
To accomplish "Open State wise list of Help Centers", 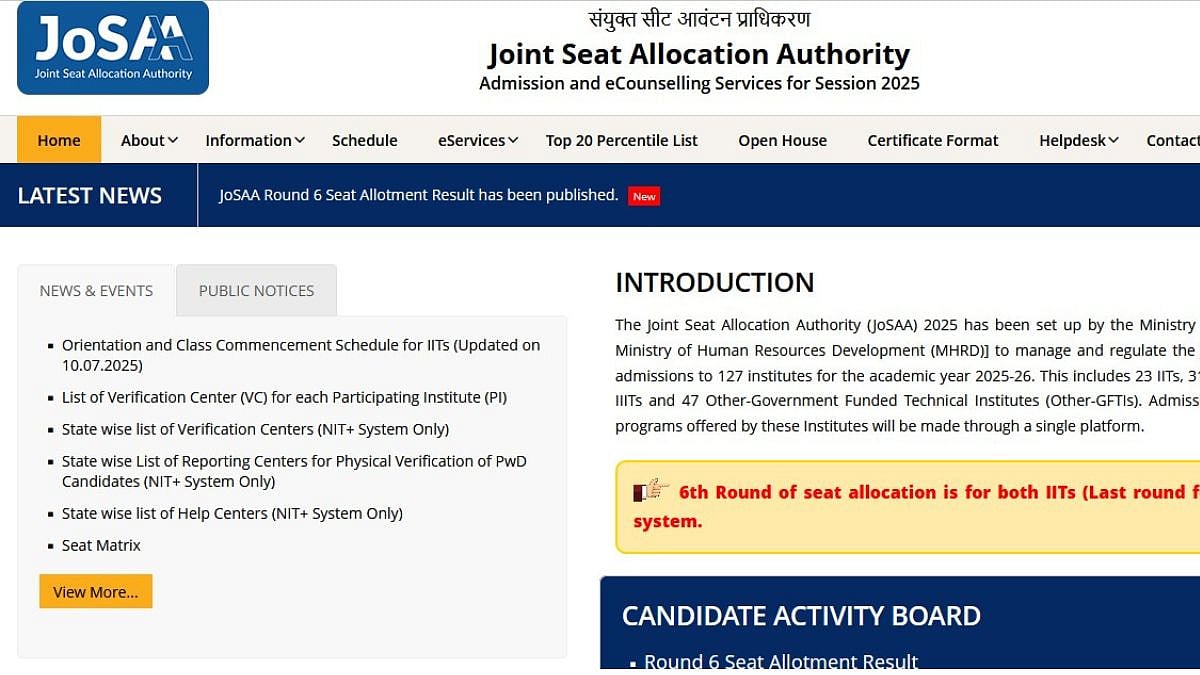I will (x=232, y=513).
